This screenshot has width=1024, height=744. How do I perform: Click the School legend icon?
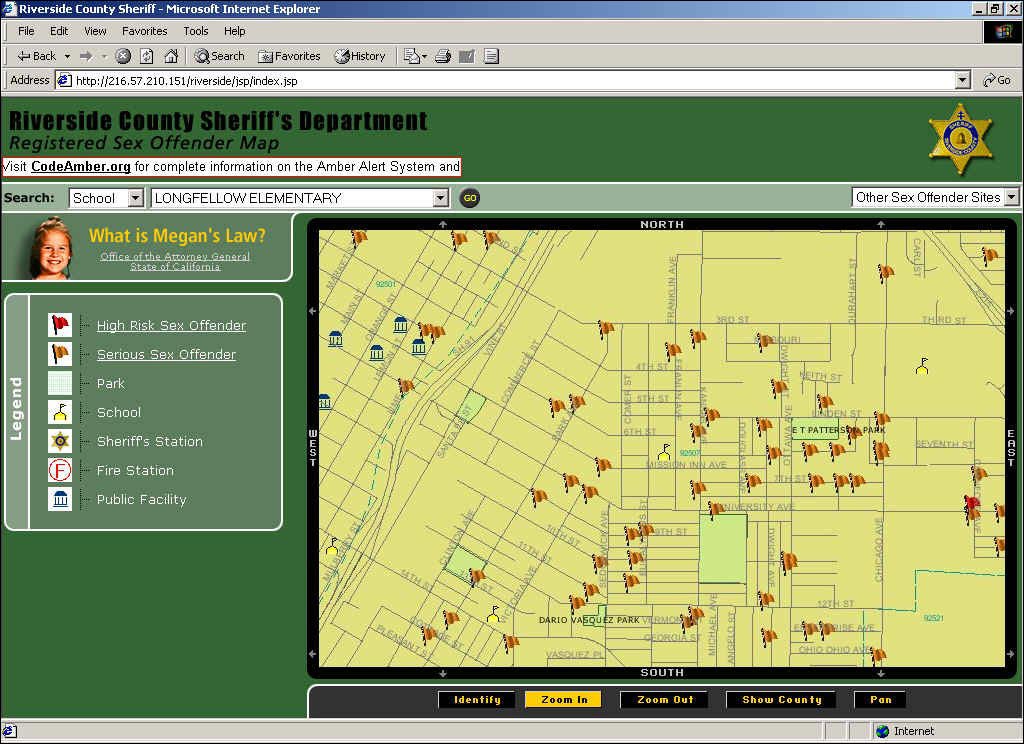coord(60,412)
